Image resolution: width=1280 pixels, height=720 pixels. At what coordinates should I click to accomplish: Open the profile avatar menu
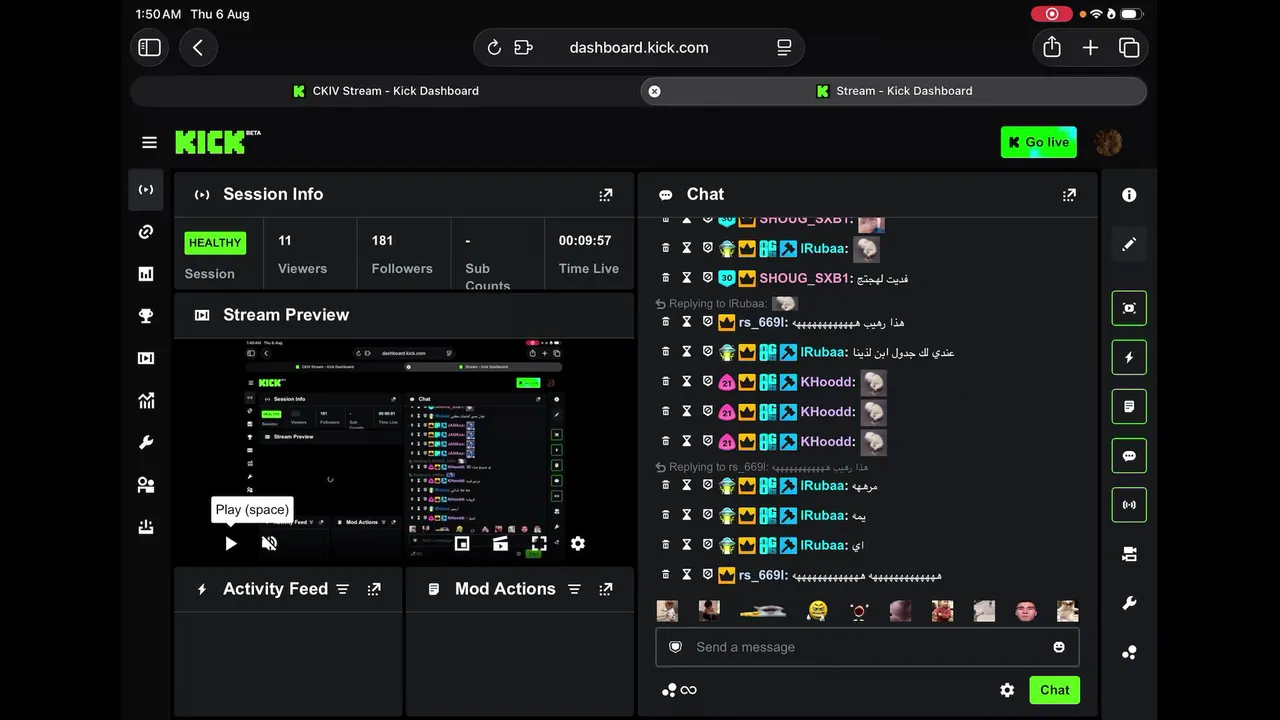pyautogui.click(x=1108, y=142)
